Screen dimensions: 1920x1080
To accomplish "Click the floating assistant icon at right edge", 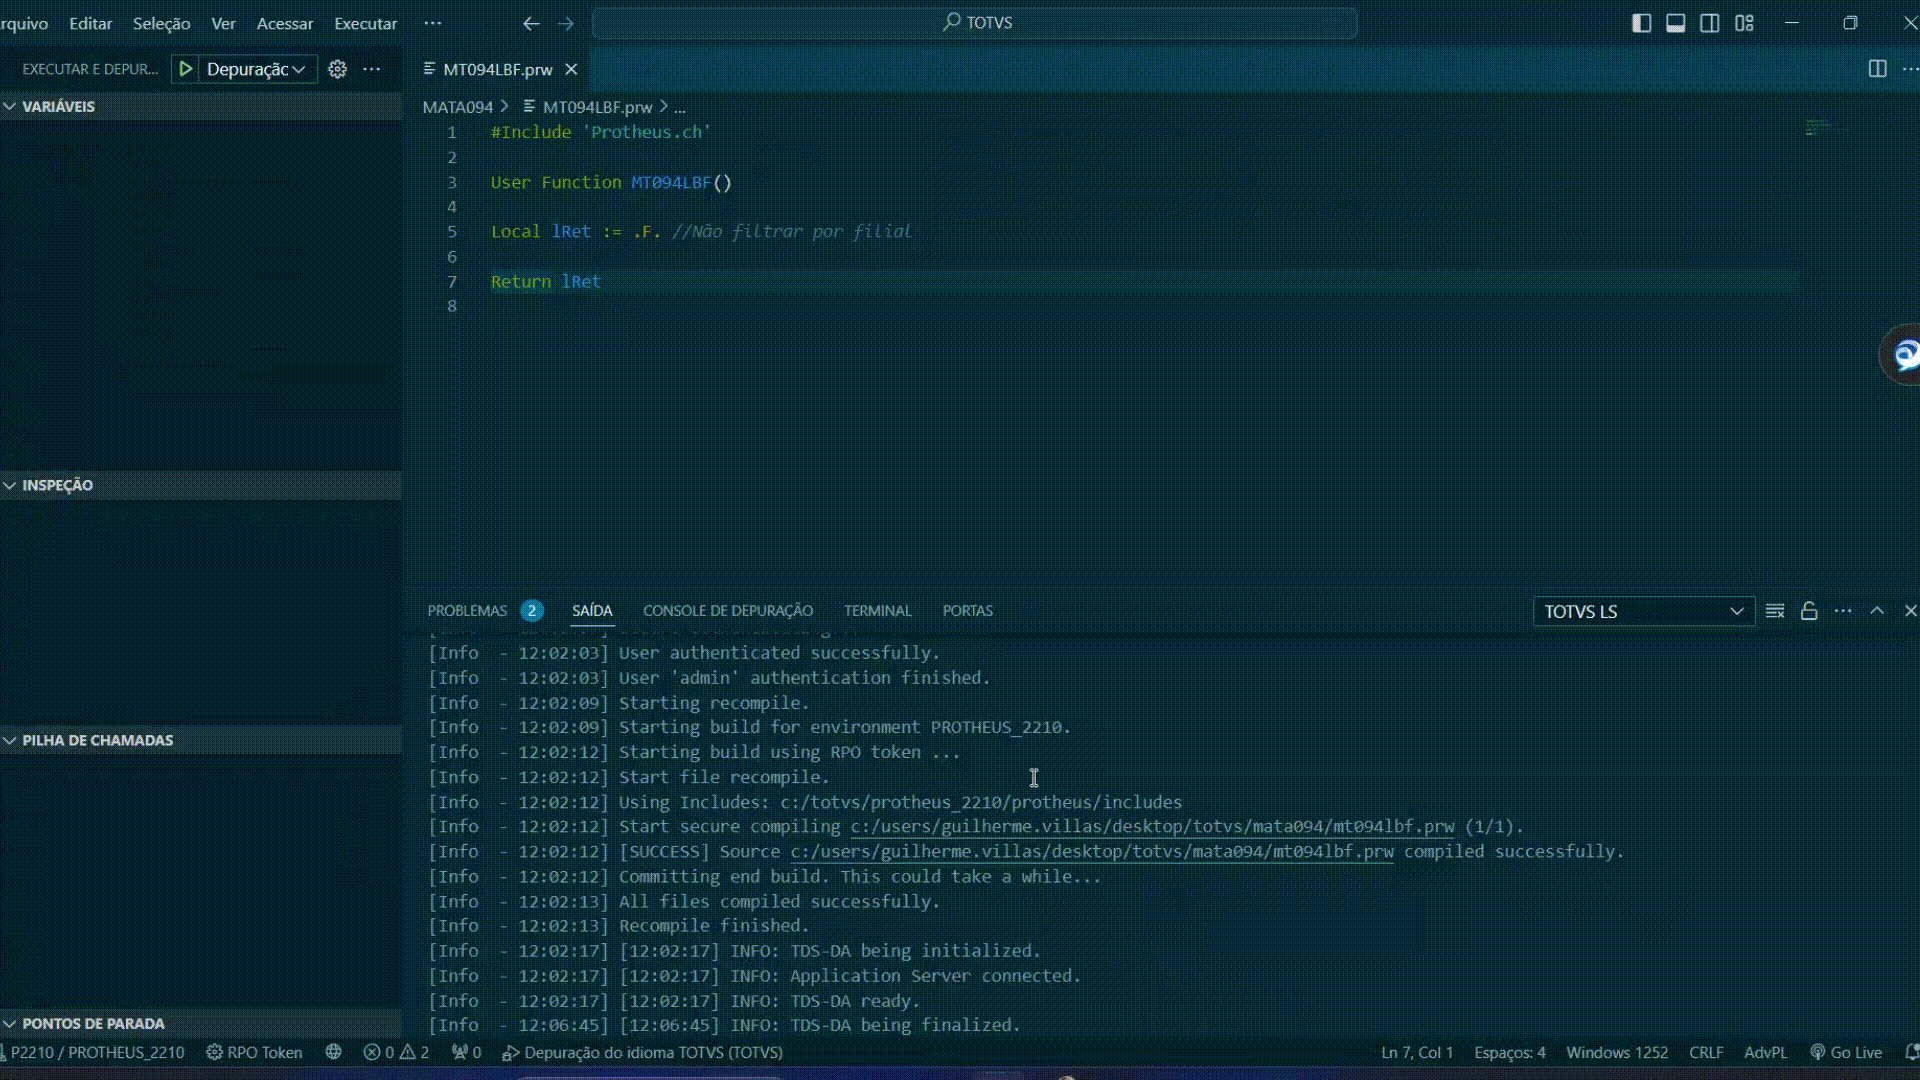I will click(x=1901, y=354).
